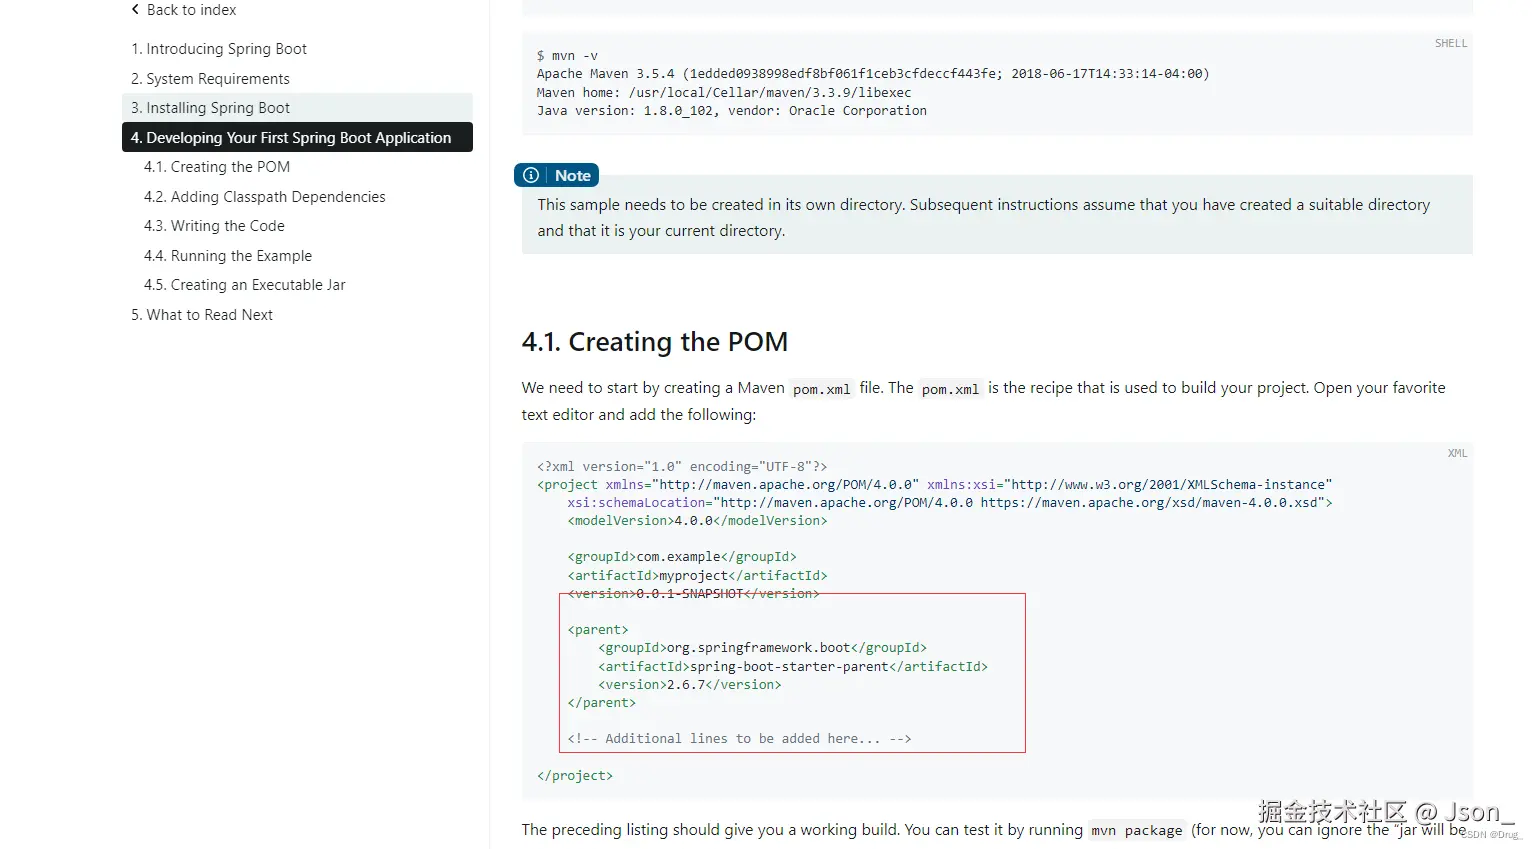Click the 'spring-boot-starter-parent' artifactId line
Screen dimensions: 1538x849
click(x=793, y=667)
